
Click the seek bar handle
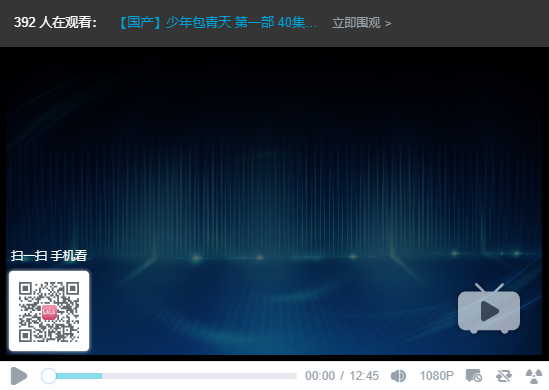(49, 376)
